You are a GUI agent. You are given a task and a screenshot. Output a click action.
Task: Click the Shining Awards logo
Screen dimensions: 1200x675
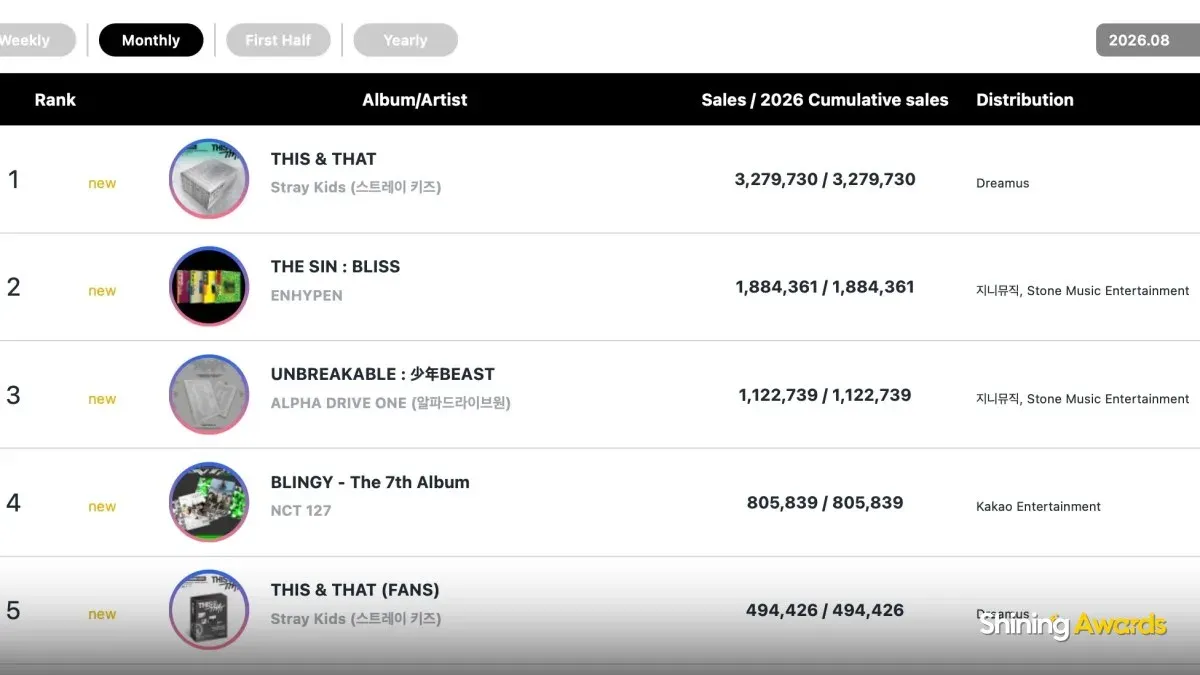coord(1072,625)
